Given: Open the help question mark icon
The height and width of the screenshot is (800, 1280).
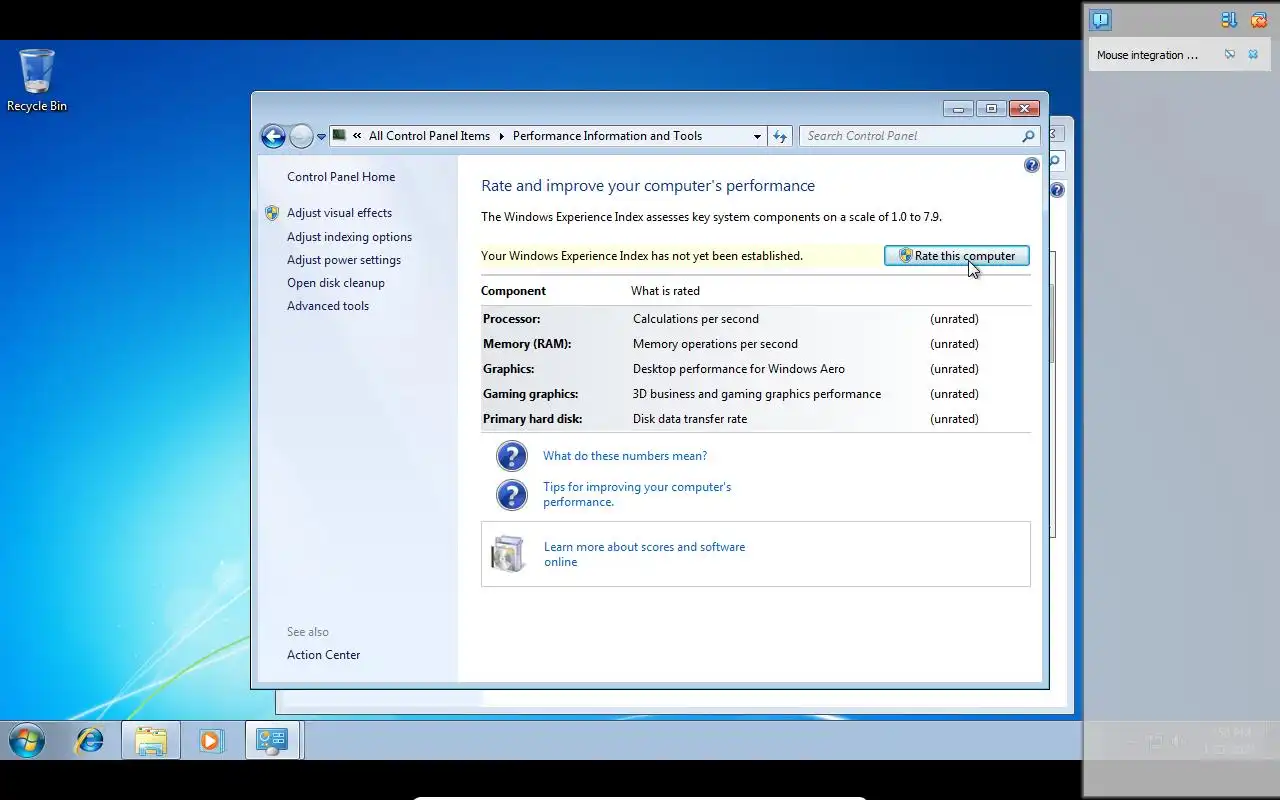Looking at the screenshot, I should pyautogui.click(x=1032, y=165).
